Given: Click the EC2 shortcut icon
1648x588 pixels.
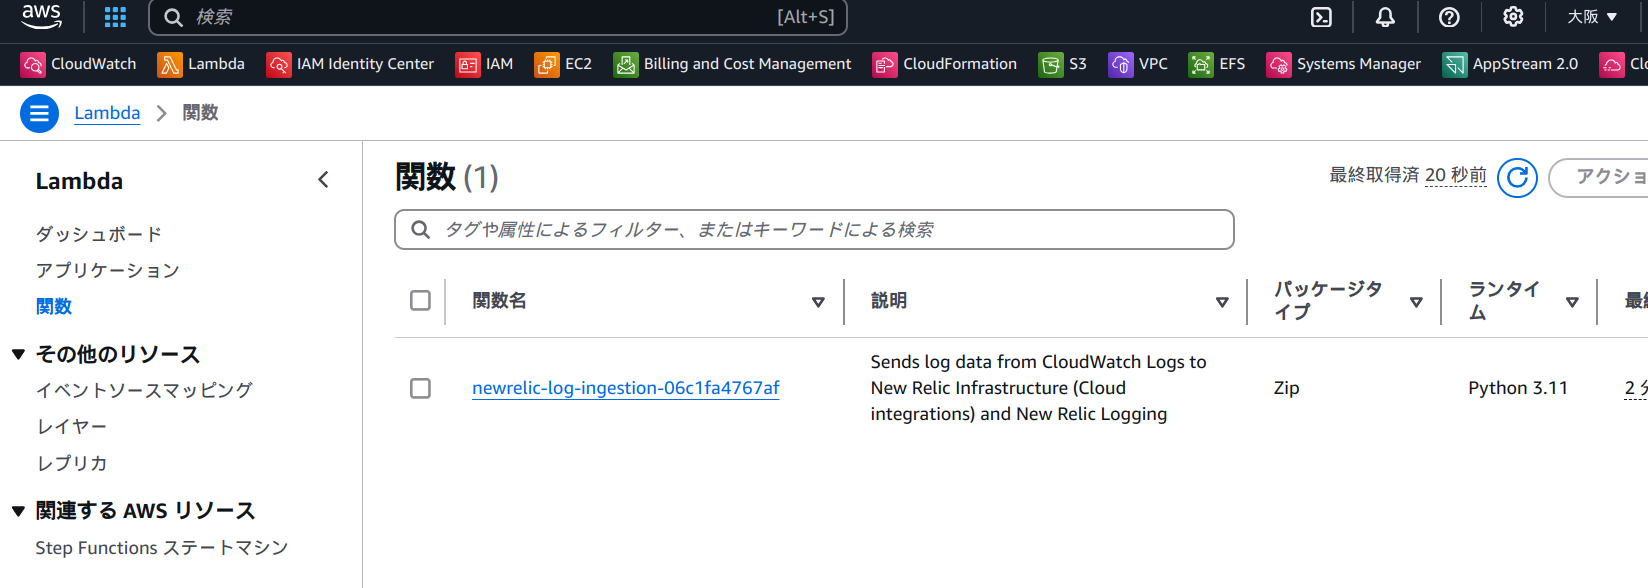Looking at the screenshot, I should pos(547,64).
